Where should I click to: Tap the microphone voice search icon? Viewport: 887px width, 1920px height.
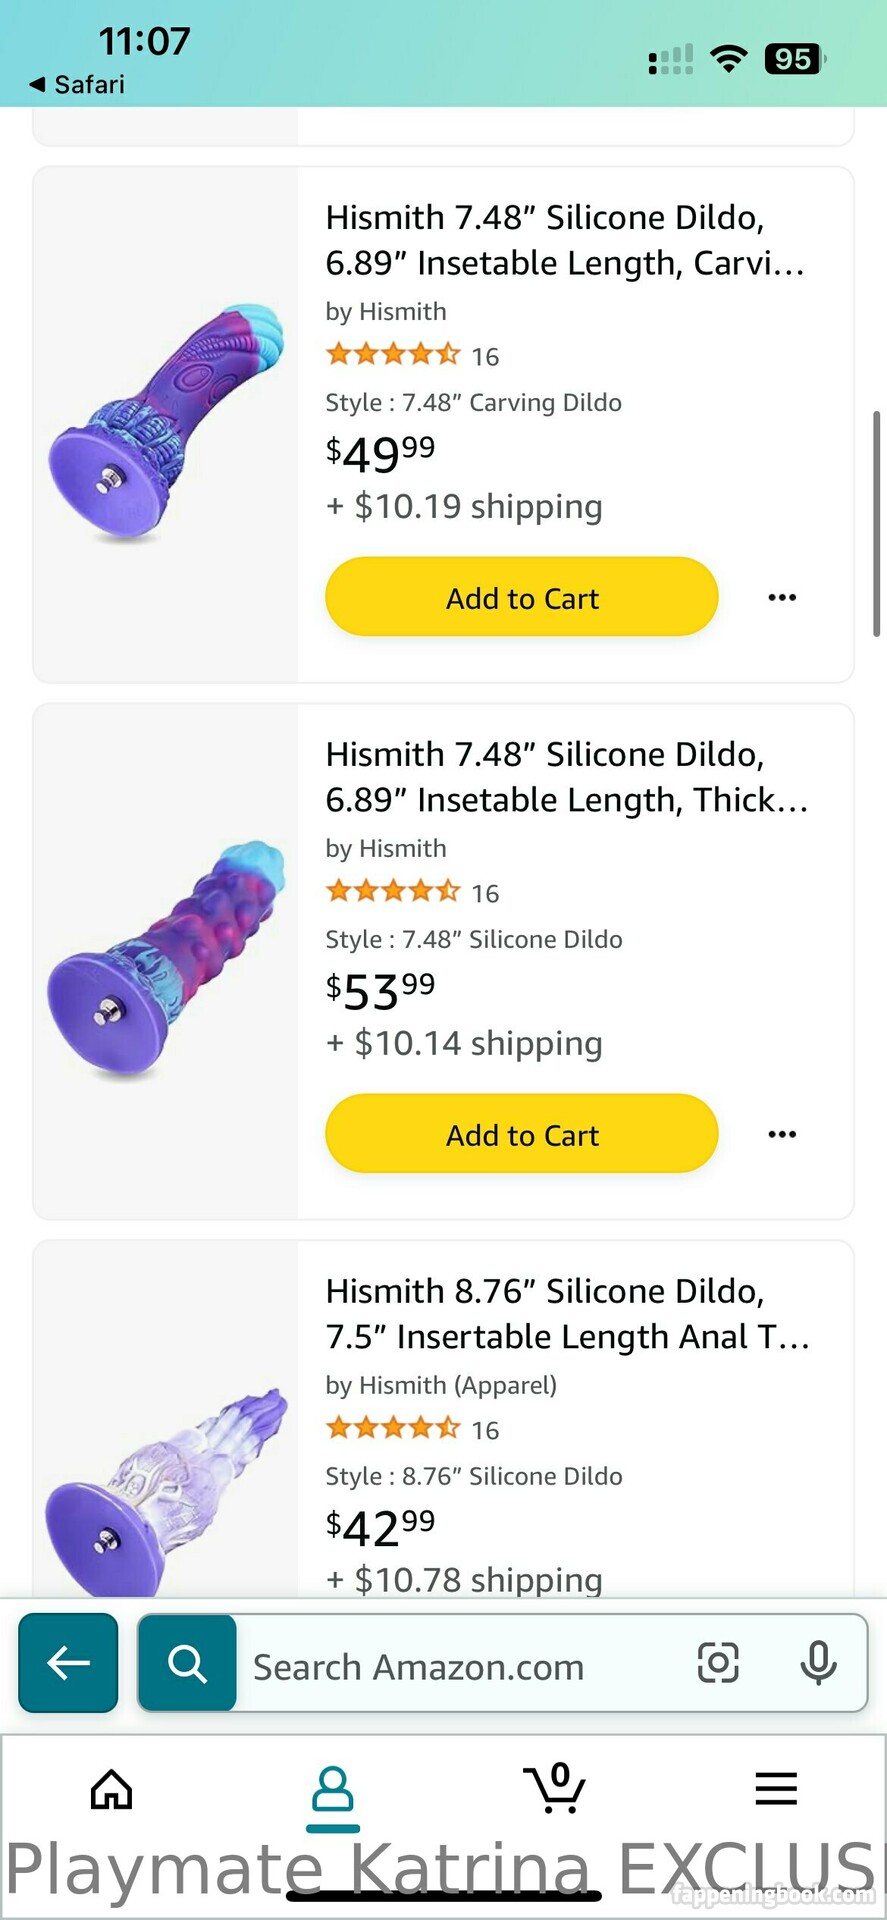click(818, 1663)
